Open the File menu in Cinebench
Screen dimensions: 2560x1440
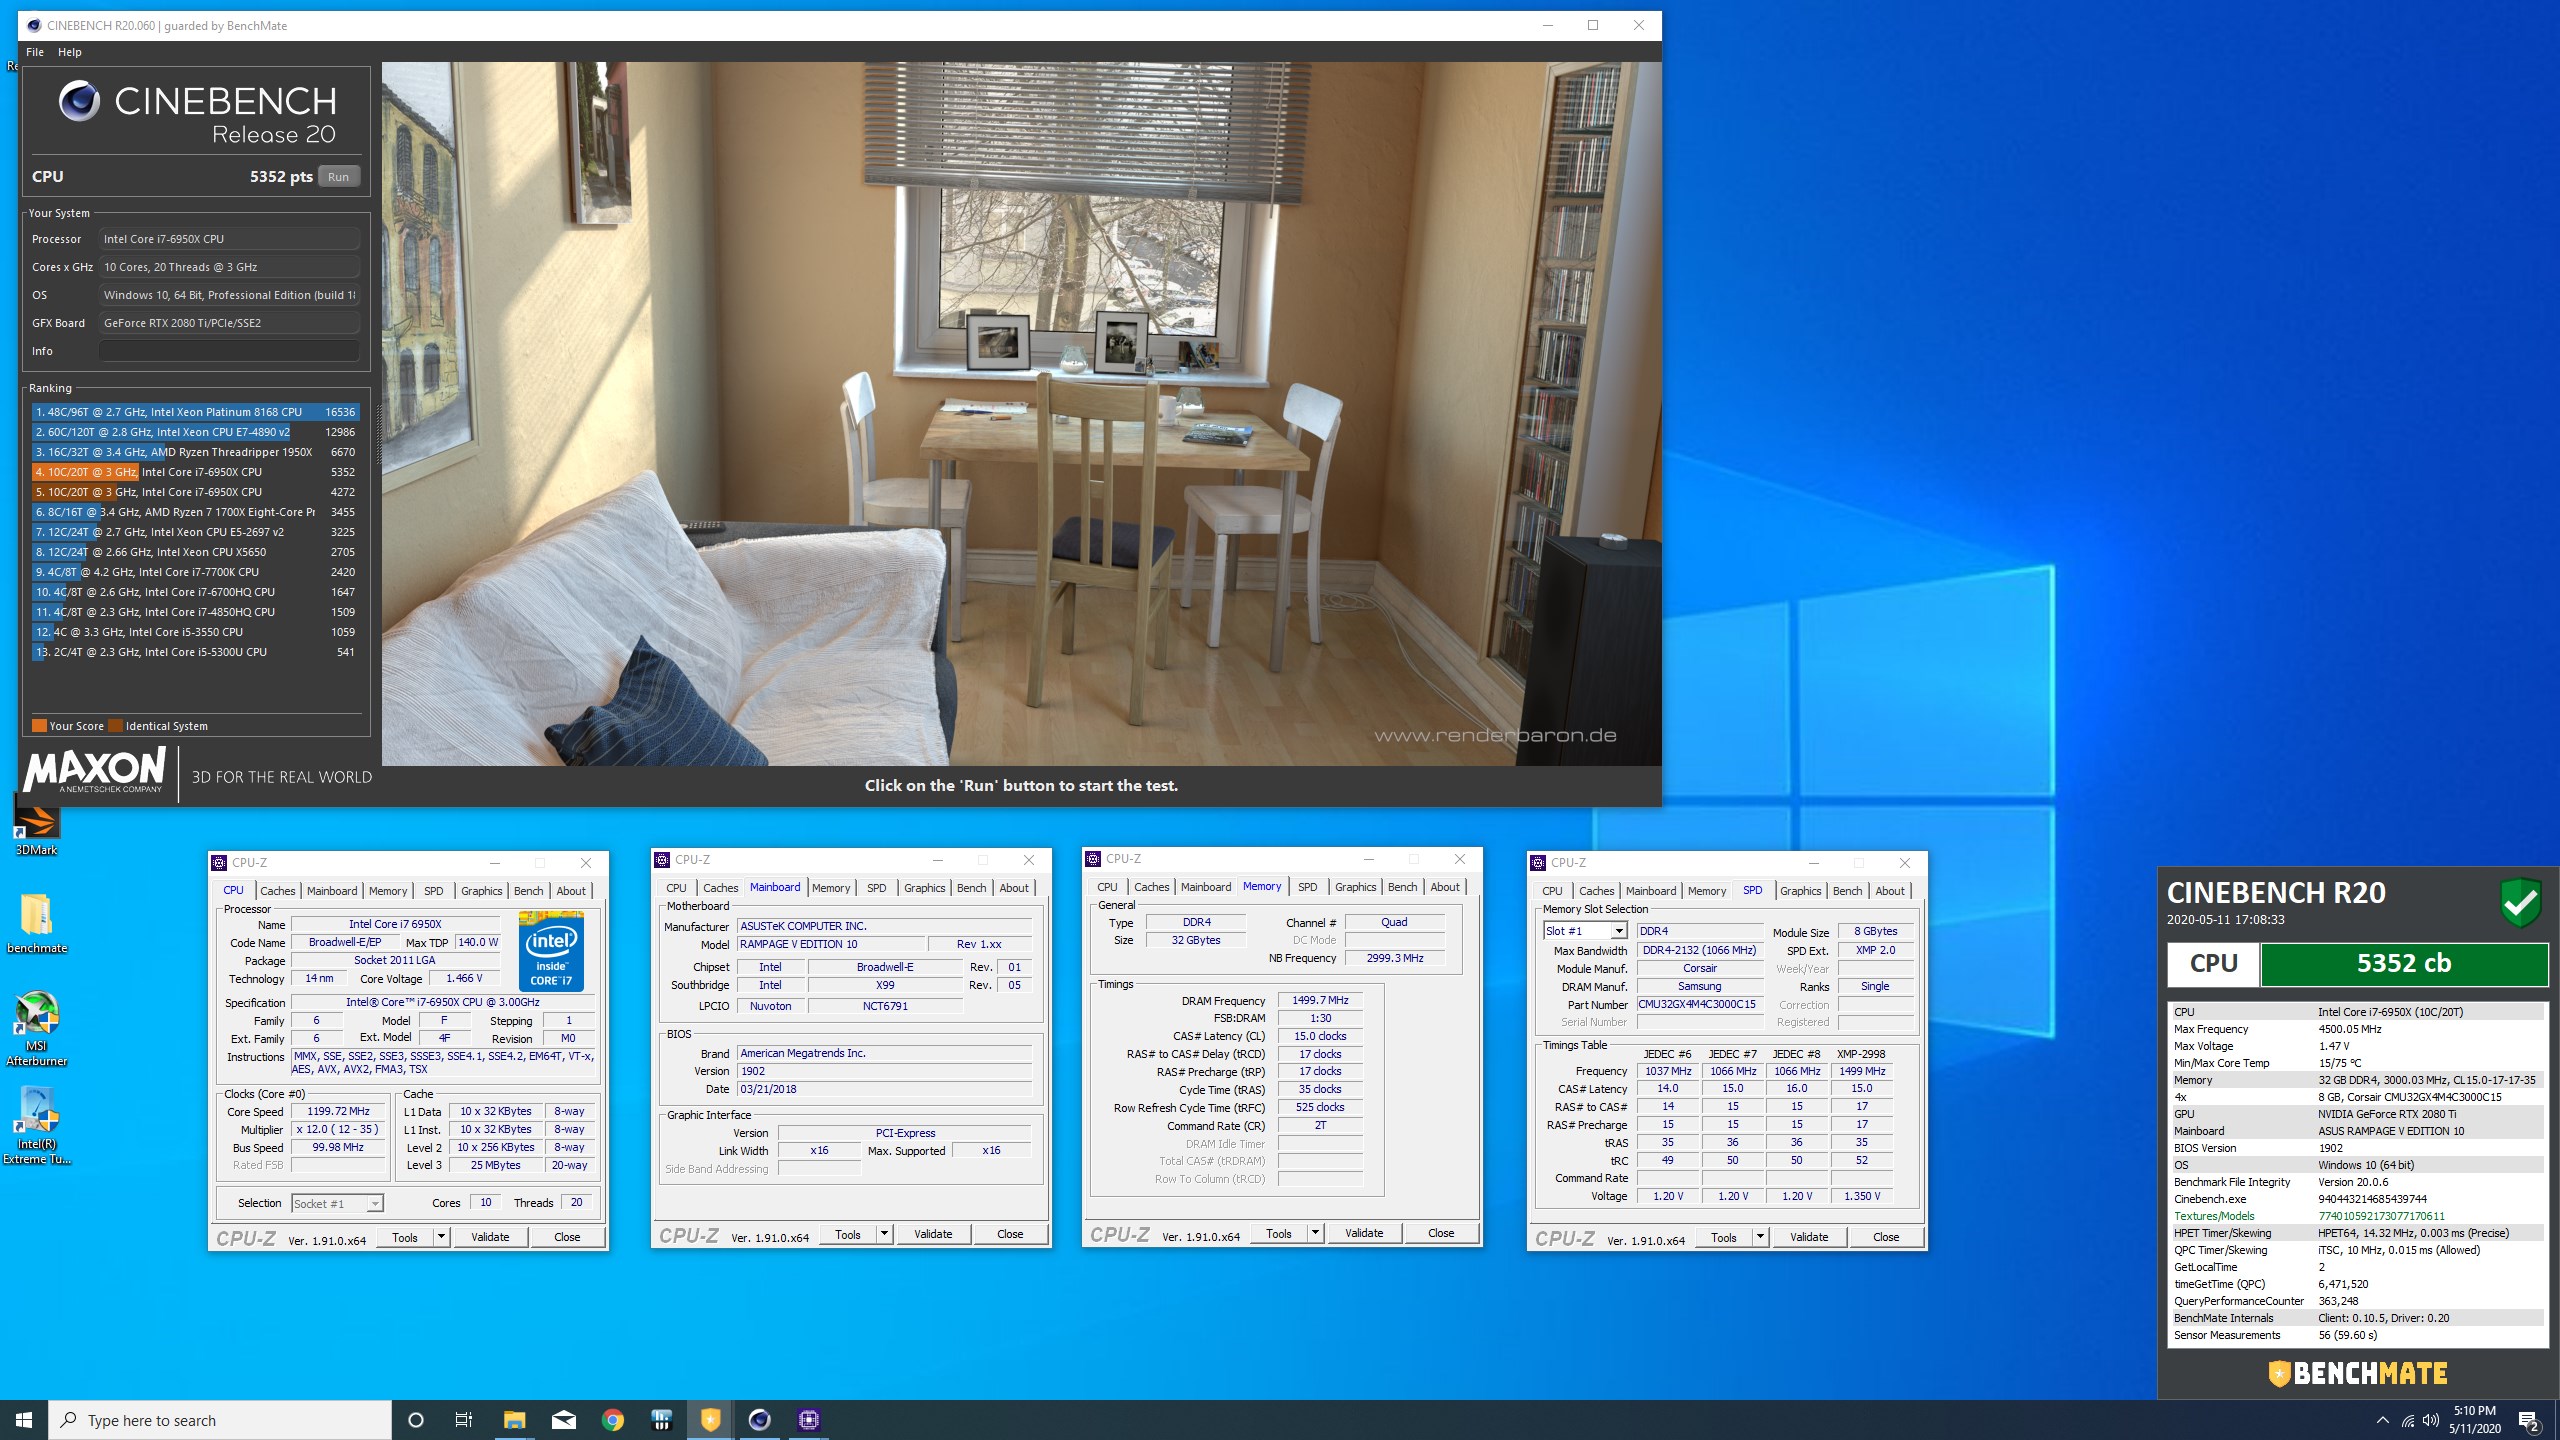pos(35,52)
